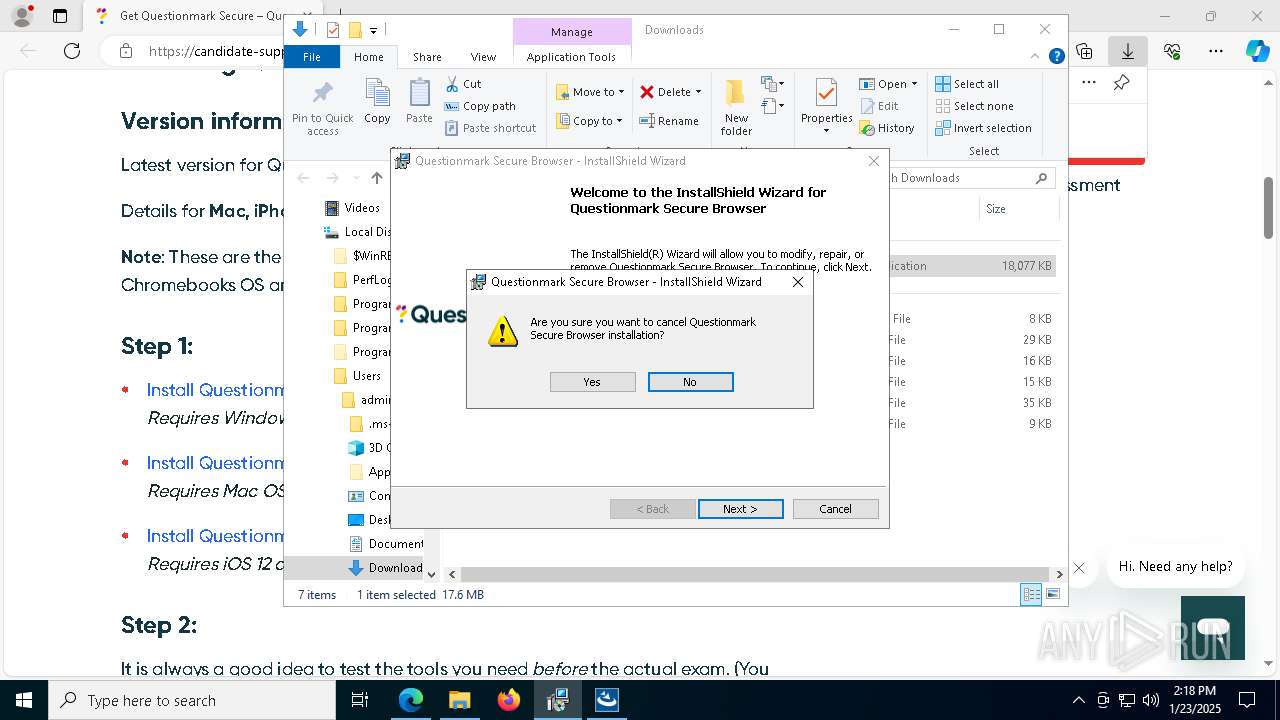Click Cut in the Explorer ribbon

(x=463, y=84)
